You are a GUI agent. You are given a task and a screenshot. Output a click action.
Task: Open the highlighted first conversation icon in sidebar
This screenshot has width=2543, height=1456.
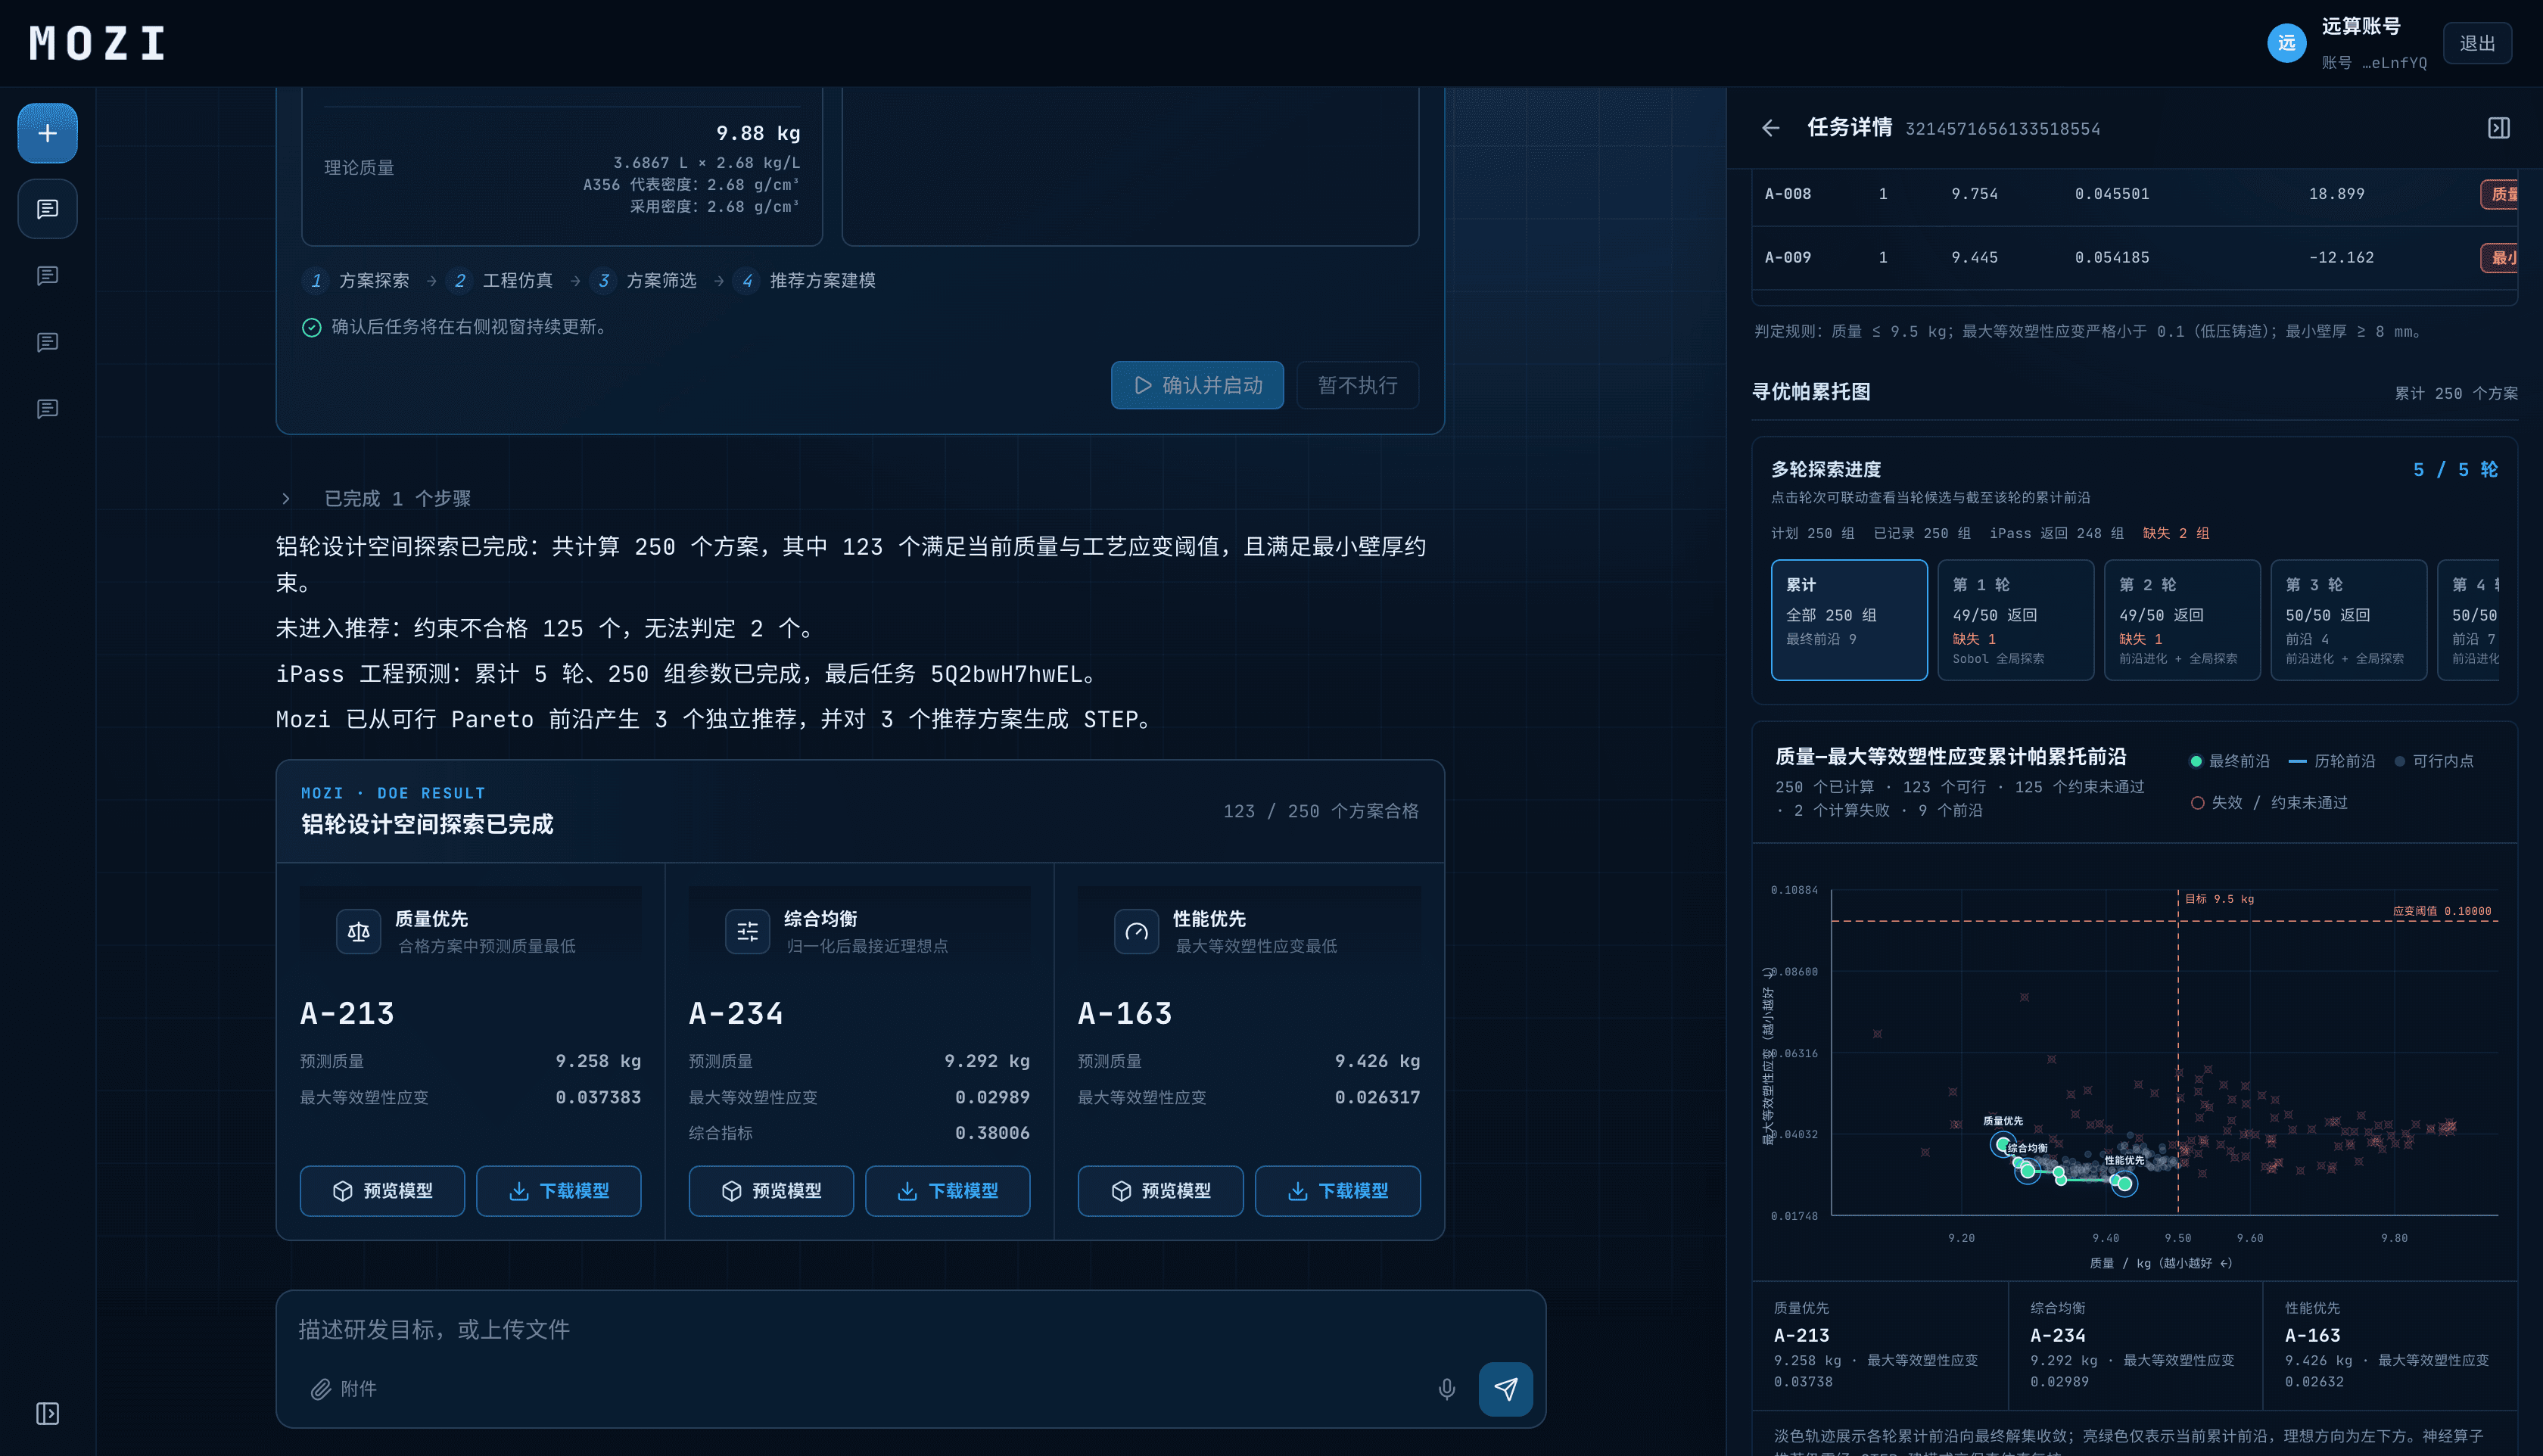(x=47, y=209)
